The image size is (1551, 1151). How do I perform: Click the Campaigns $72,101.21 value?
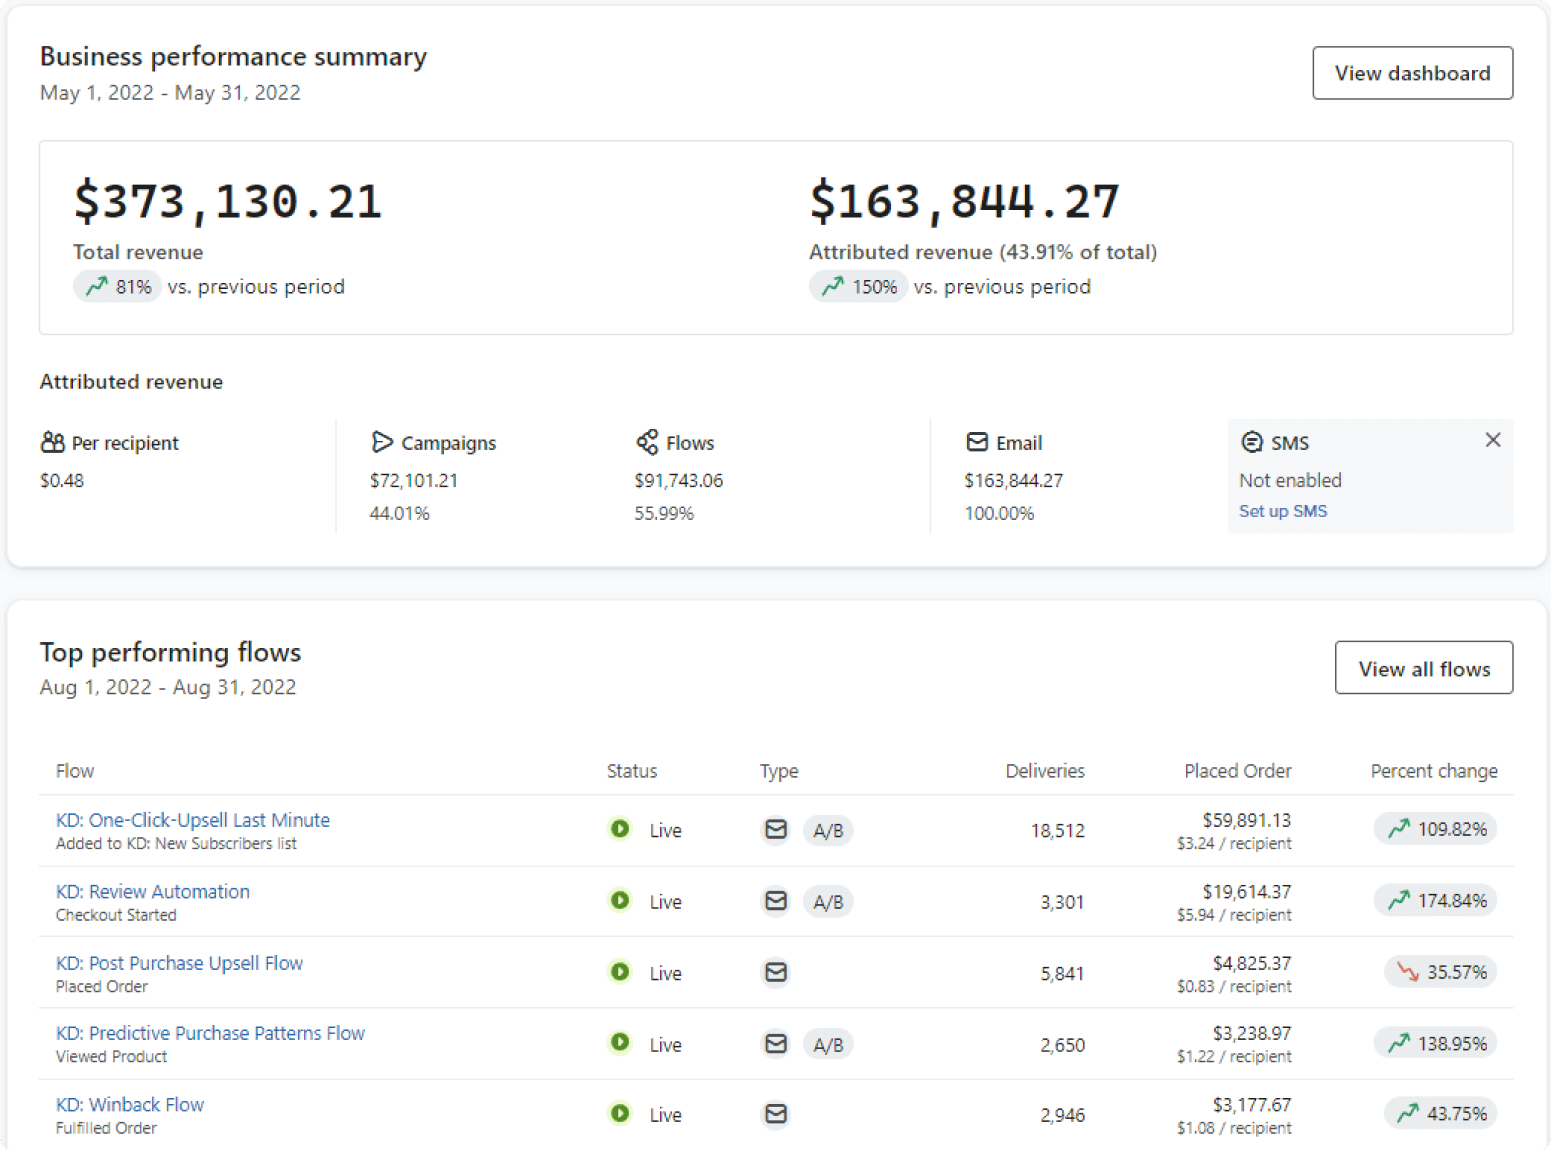[414, 481]
